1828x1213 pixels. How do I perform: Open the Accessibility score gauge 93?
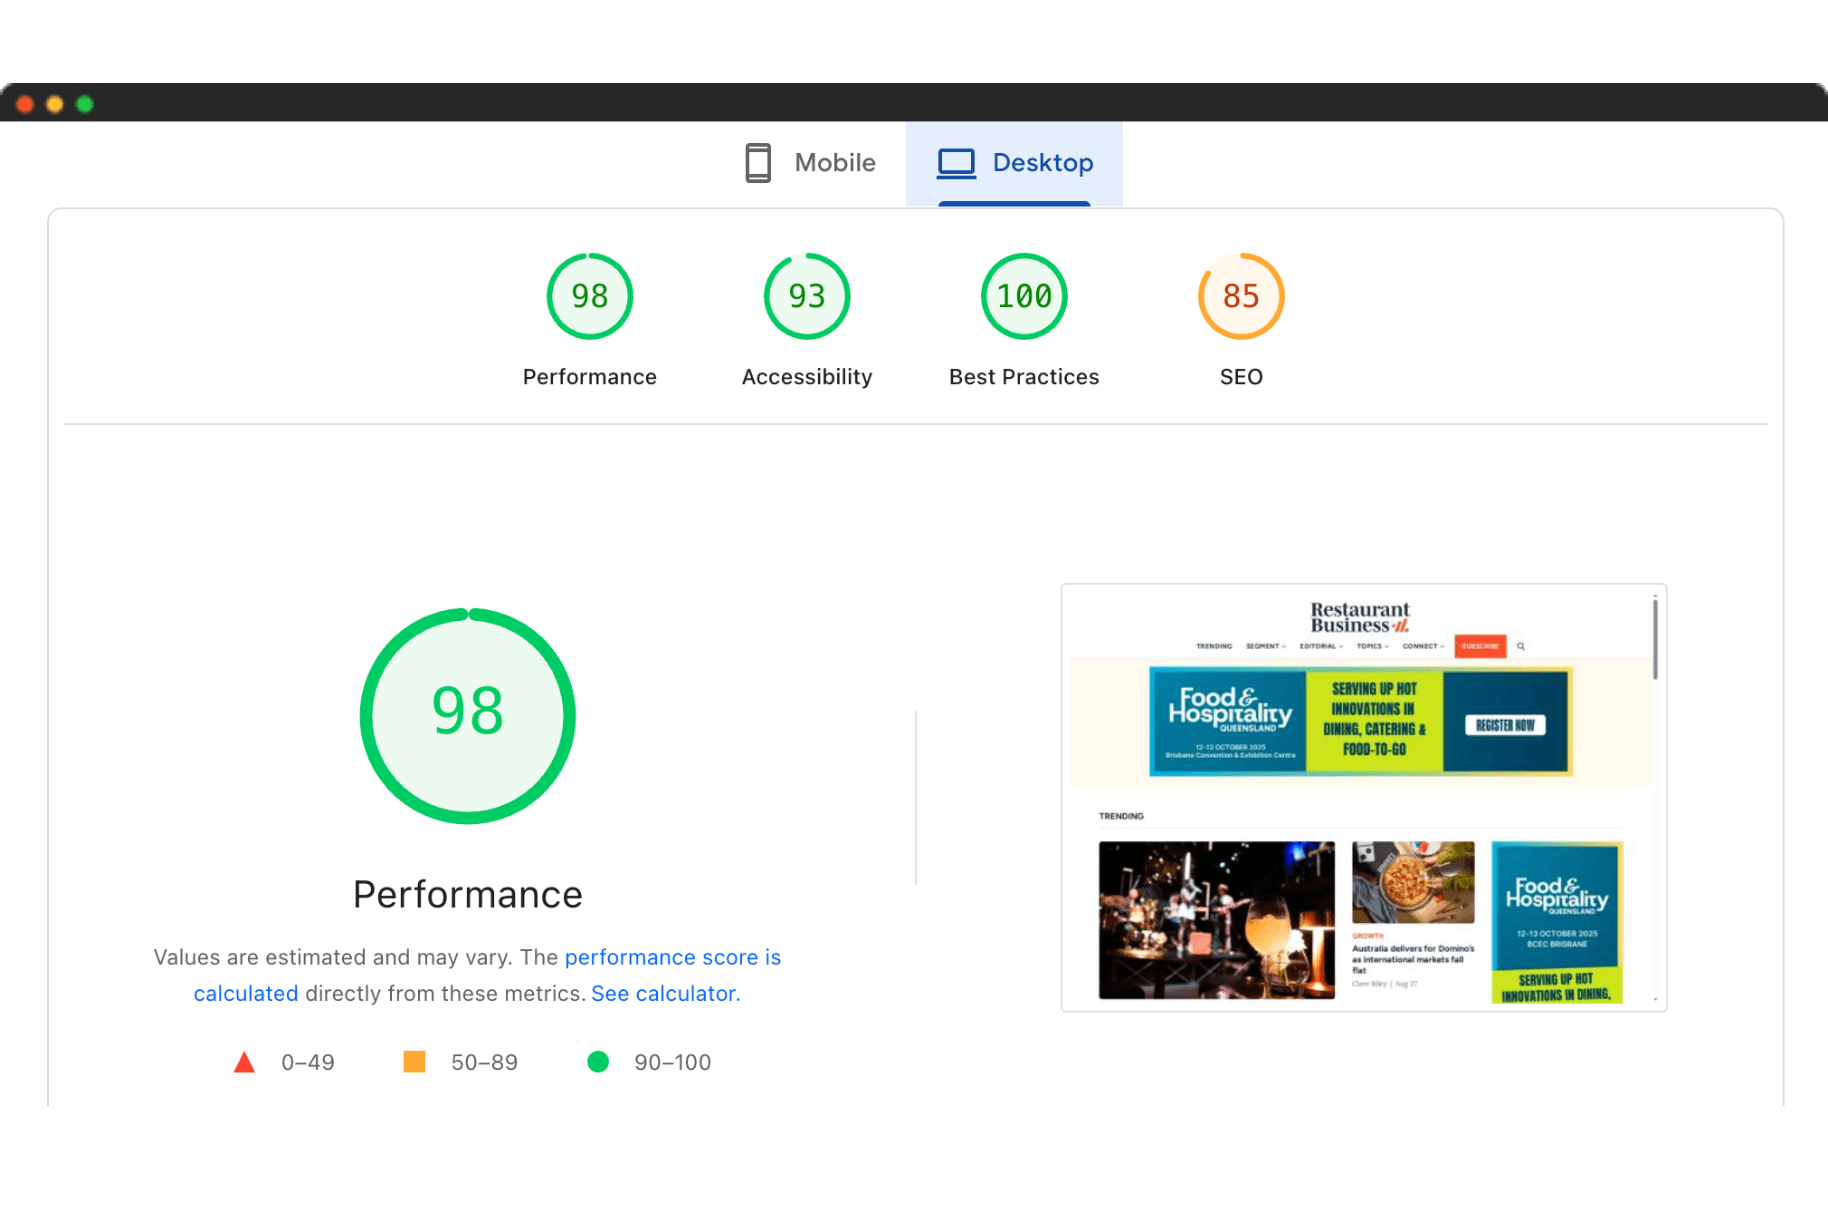806,296
